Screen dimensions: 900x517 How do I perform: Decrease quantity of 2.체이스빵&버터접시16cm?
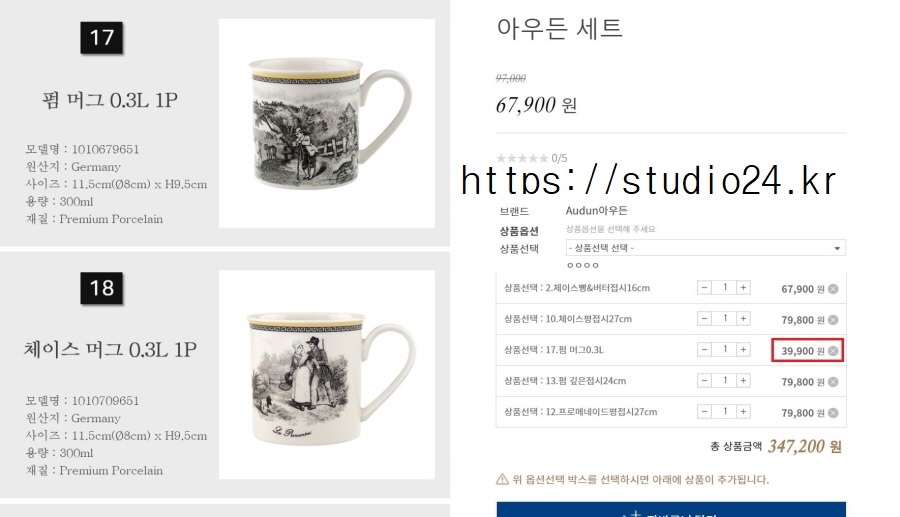(x=704, y=287)
